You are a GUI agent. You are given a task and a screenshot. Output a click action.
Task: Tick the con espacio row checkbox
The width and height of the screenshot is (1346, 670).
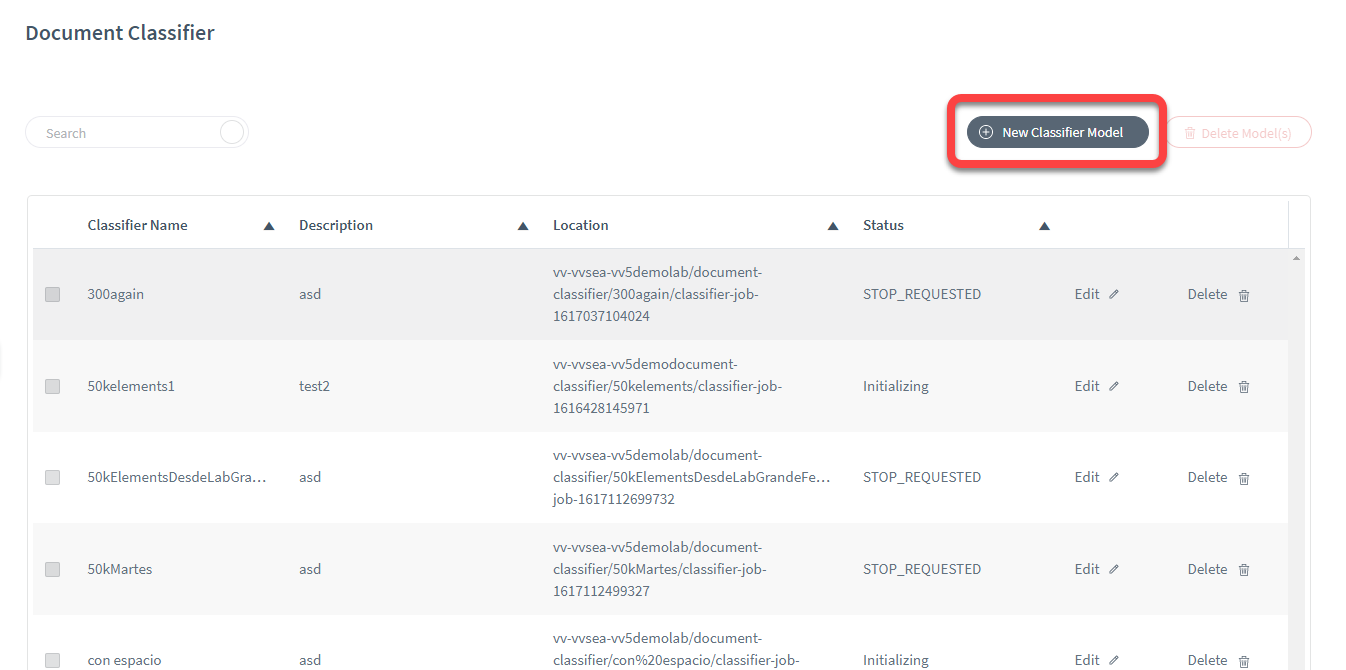[52, 660]
